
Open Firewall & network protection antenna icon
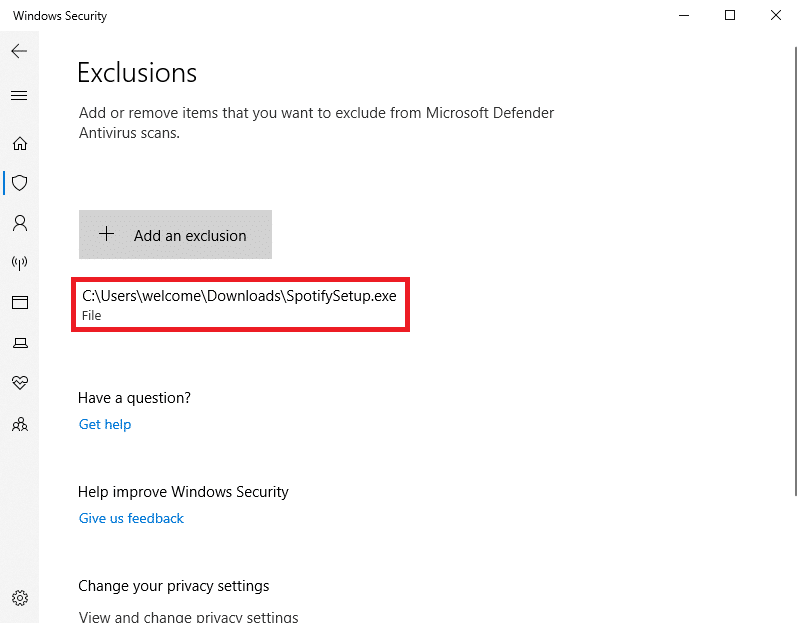pyautogui.click(x=20, y=263)
